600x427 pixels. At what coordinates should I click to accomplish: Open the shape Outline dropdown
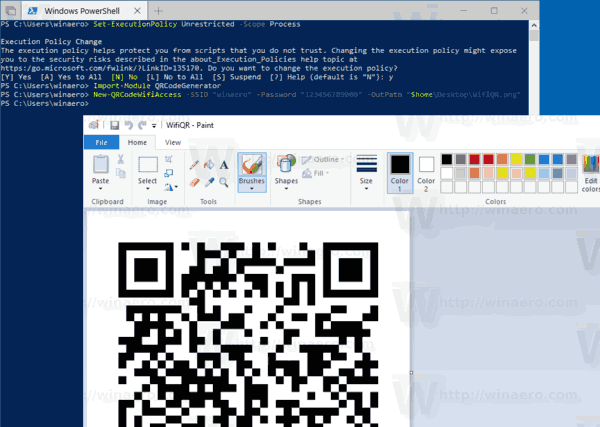tap(323, 160)
